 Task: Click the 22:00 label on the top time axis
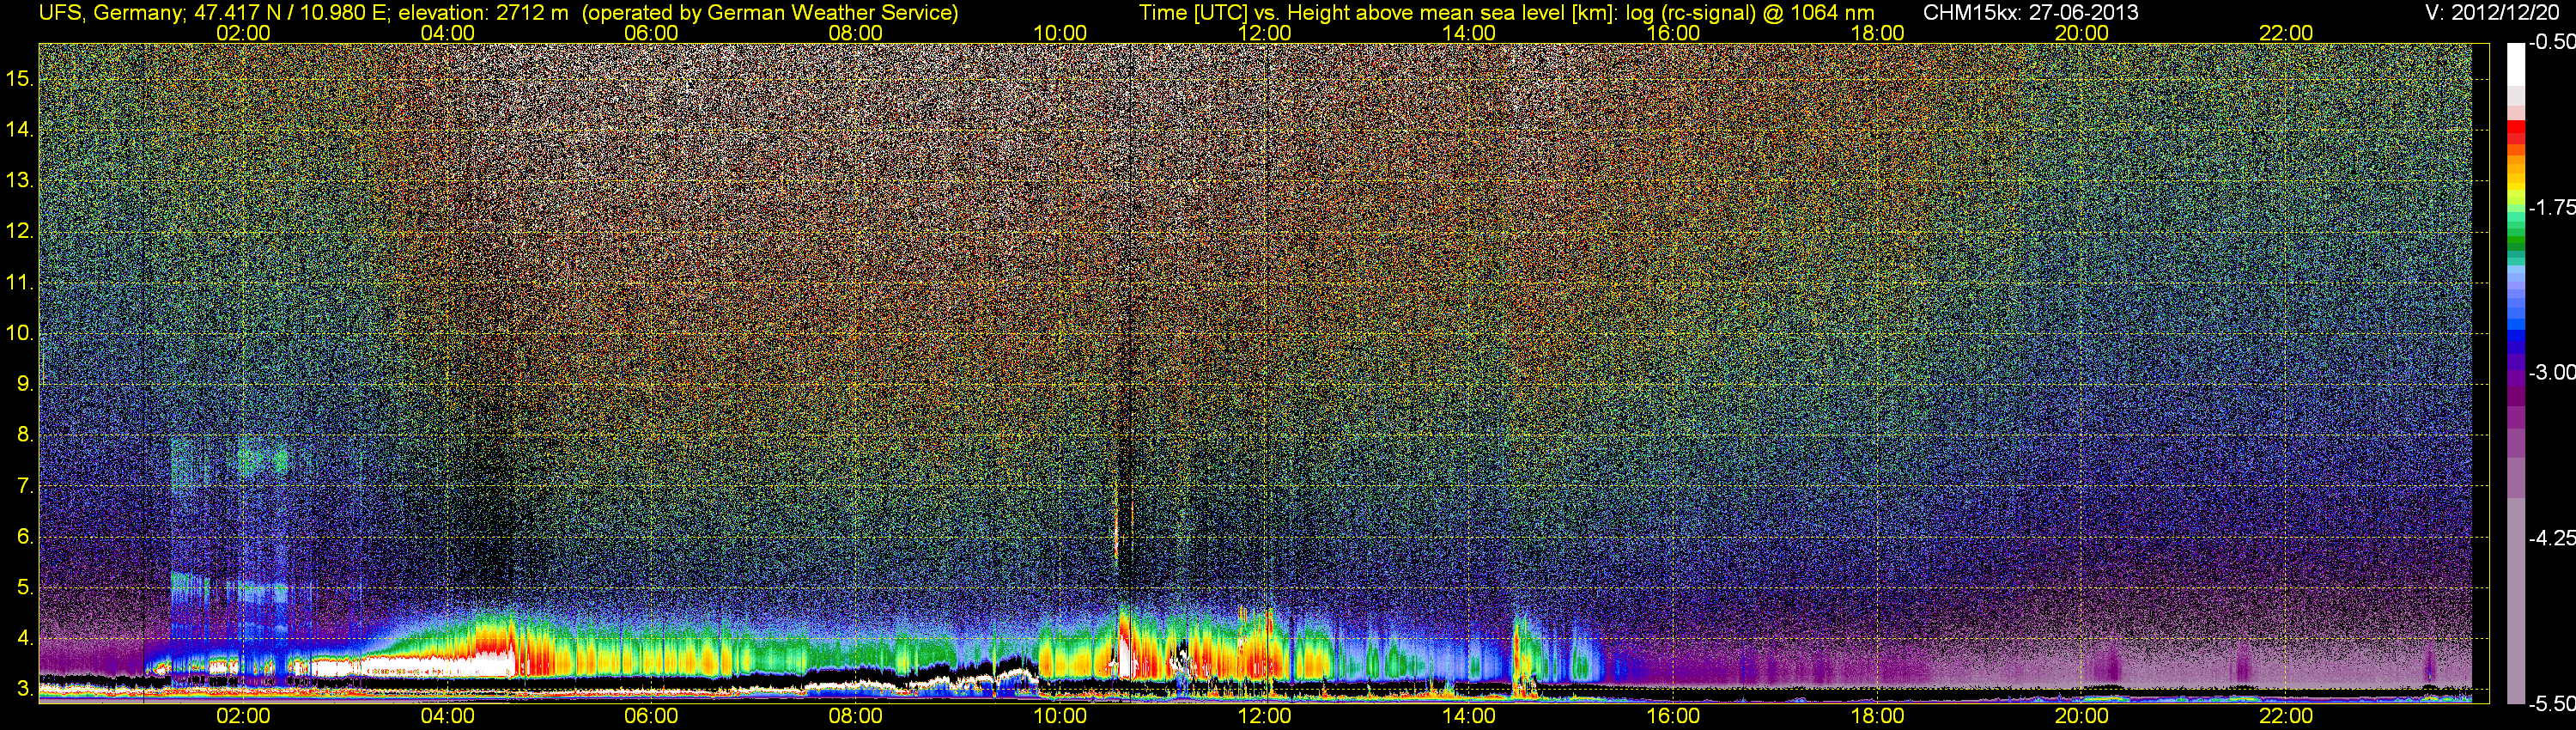click(2286, 33)
